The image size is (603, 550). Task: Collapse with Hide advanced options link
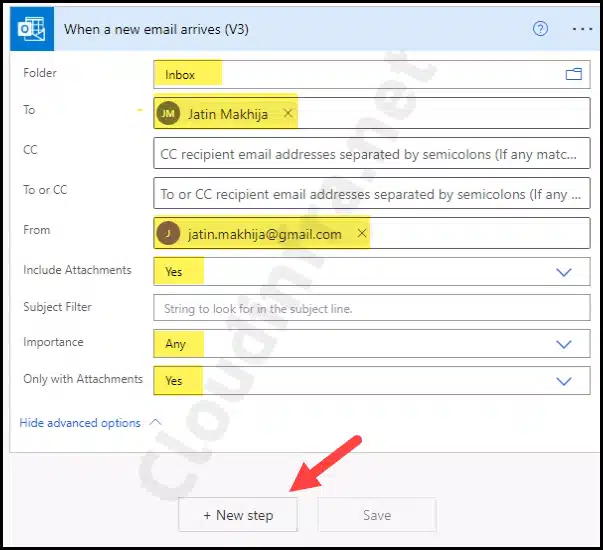click(80, 423)
